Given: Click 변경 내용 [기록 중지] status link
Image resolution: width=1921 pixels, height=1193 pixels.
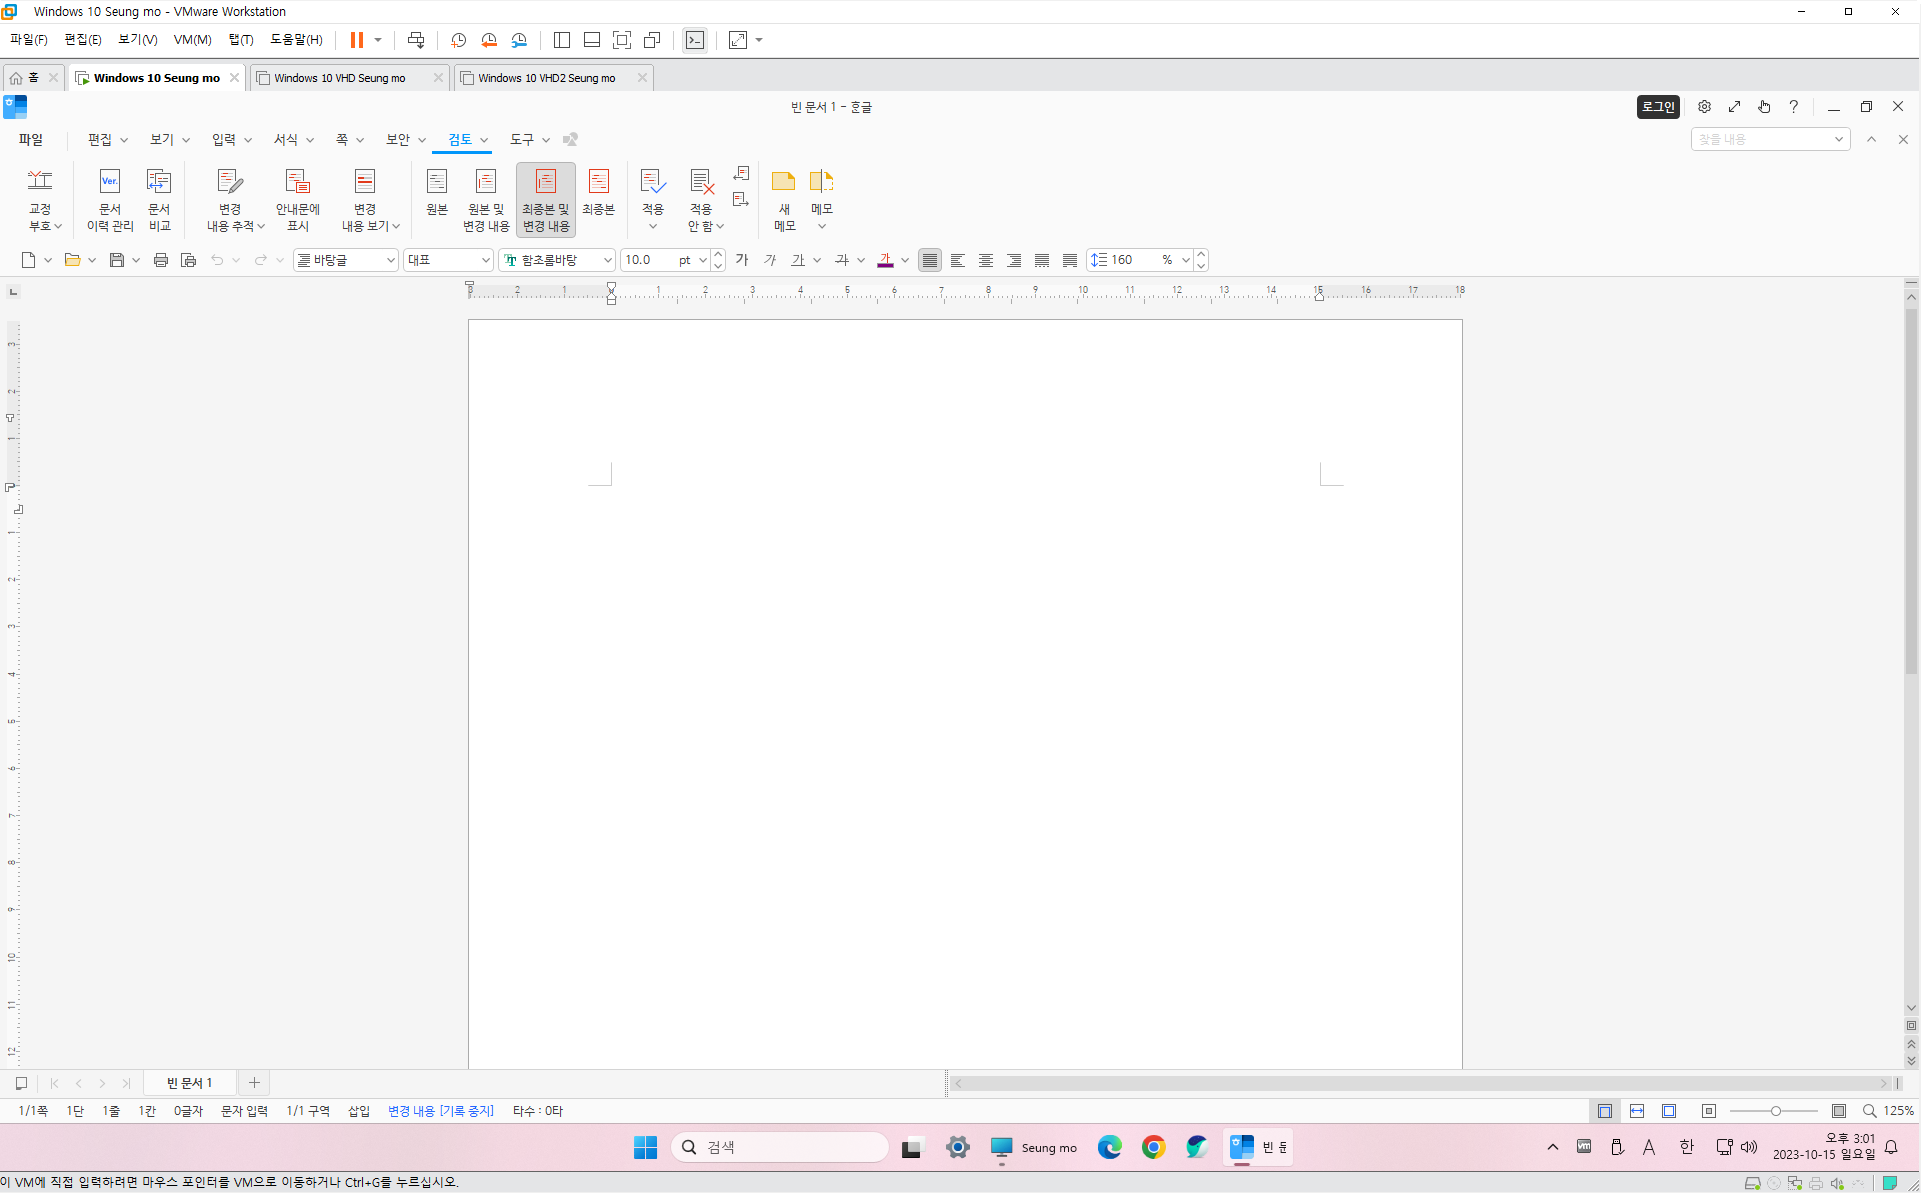Looking at the screenshot, I should 441,1111.
